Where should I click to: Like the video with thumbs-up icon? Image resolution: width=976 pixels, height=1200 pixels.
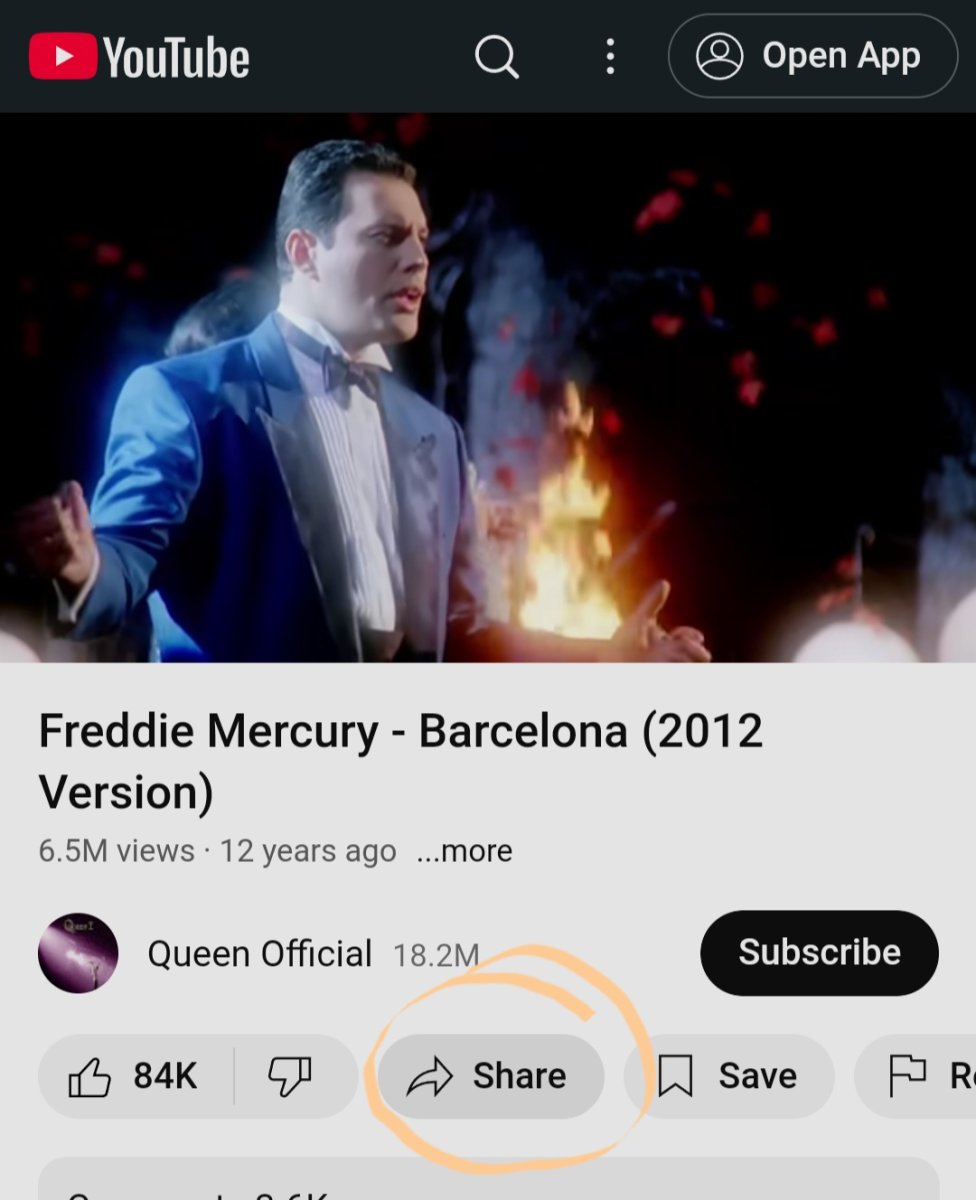[x=90, y=1076]
